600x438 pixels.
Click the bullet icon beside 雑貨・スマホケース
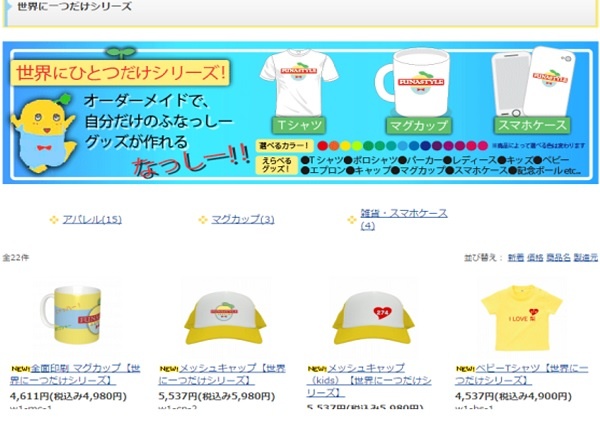(x=352, y=220)
